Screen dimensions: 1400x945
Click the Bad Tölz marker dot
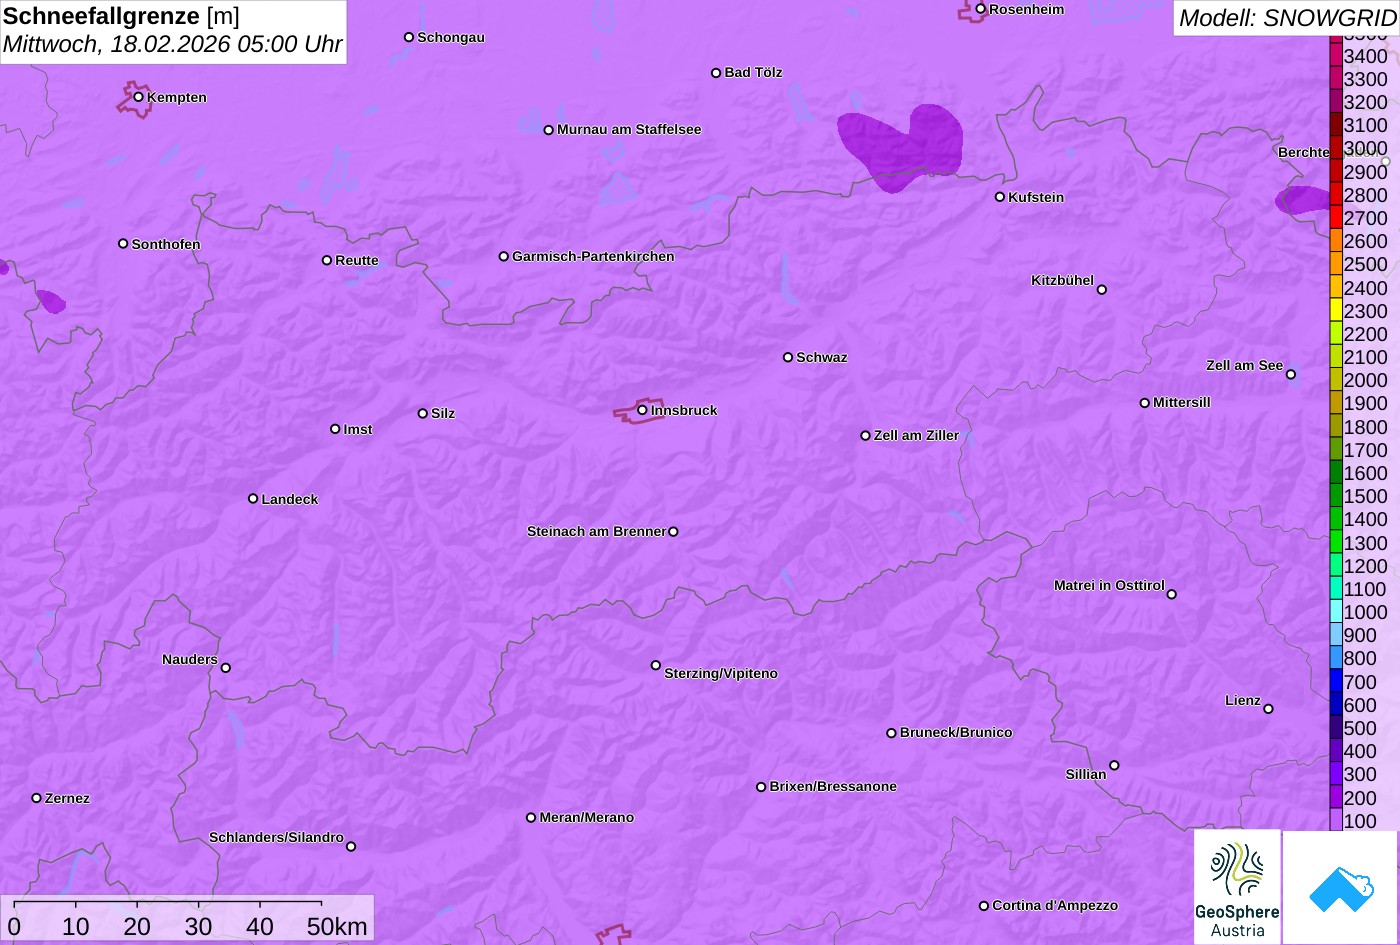pos(716,73)
